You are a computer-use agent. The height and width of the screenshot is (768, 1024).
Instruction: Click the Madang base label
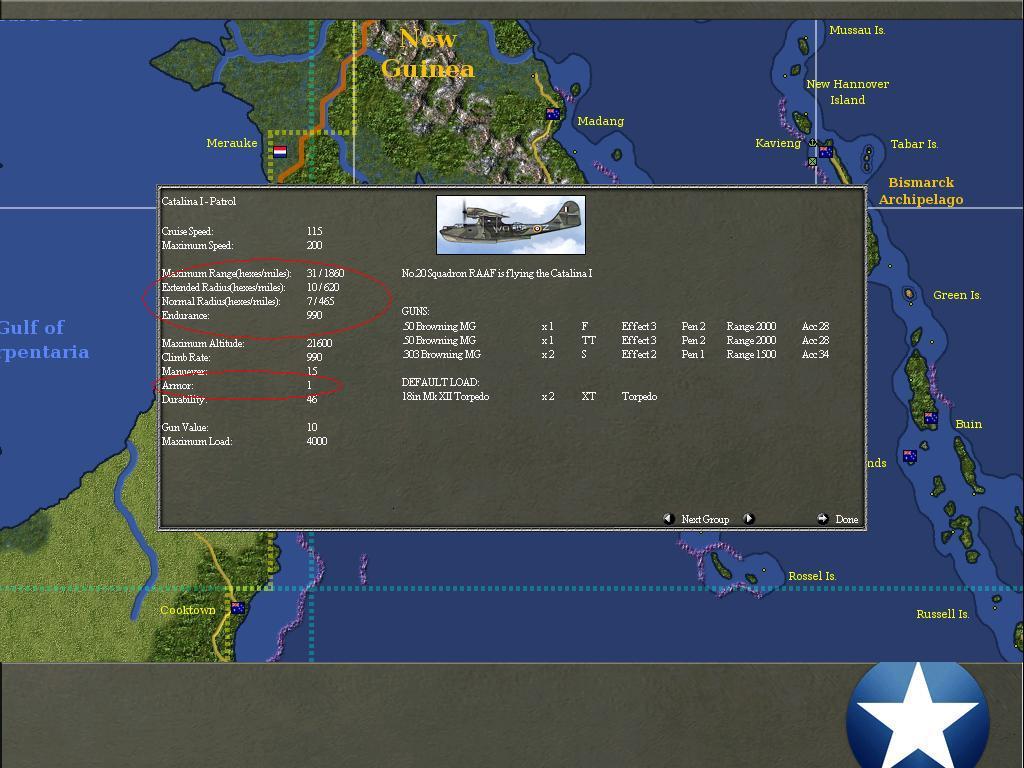[600, 121]
